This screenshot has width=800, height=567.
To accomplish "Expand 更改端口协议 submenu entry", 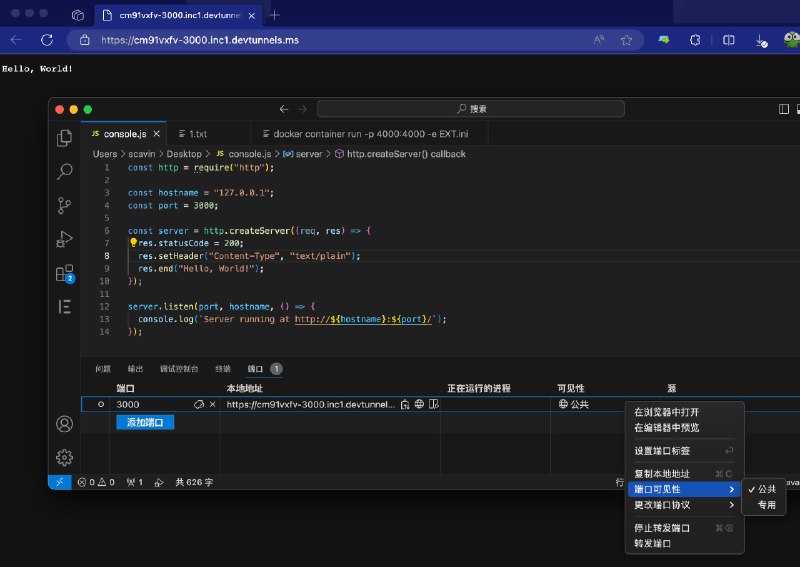I will 684,505.
